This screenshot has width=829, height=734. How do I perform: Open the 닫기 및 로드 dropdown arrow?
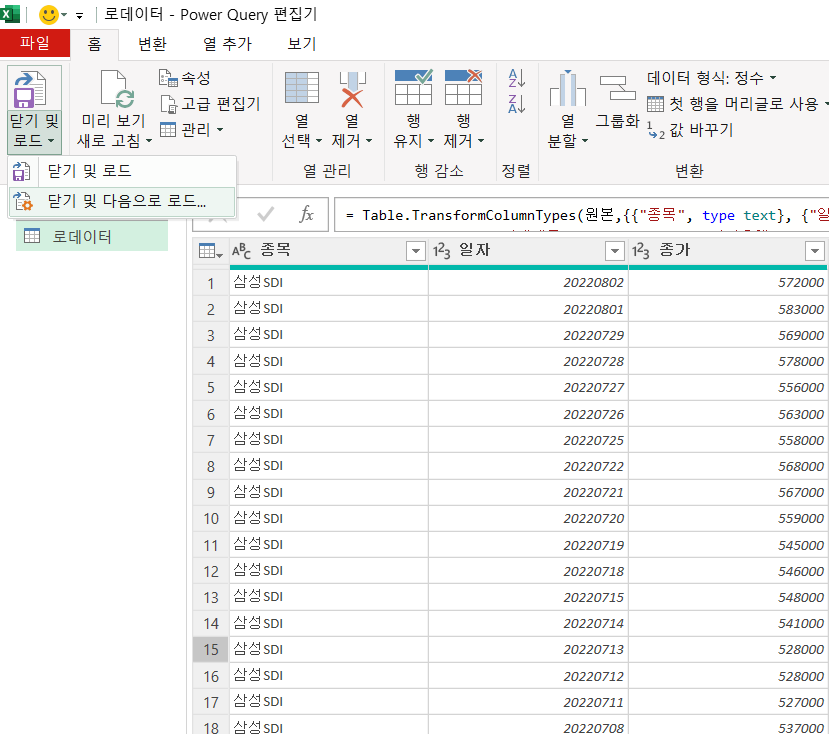pos(51,141)
